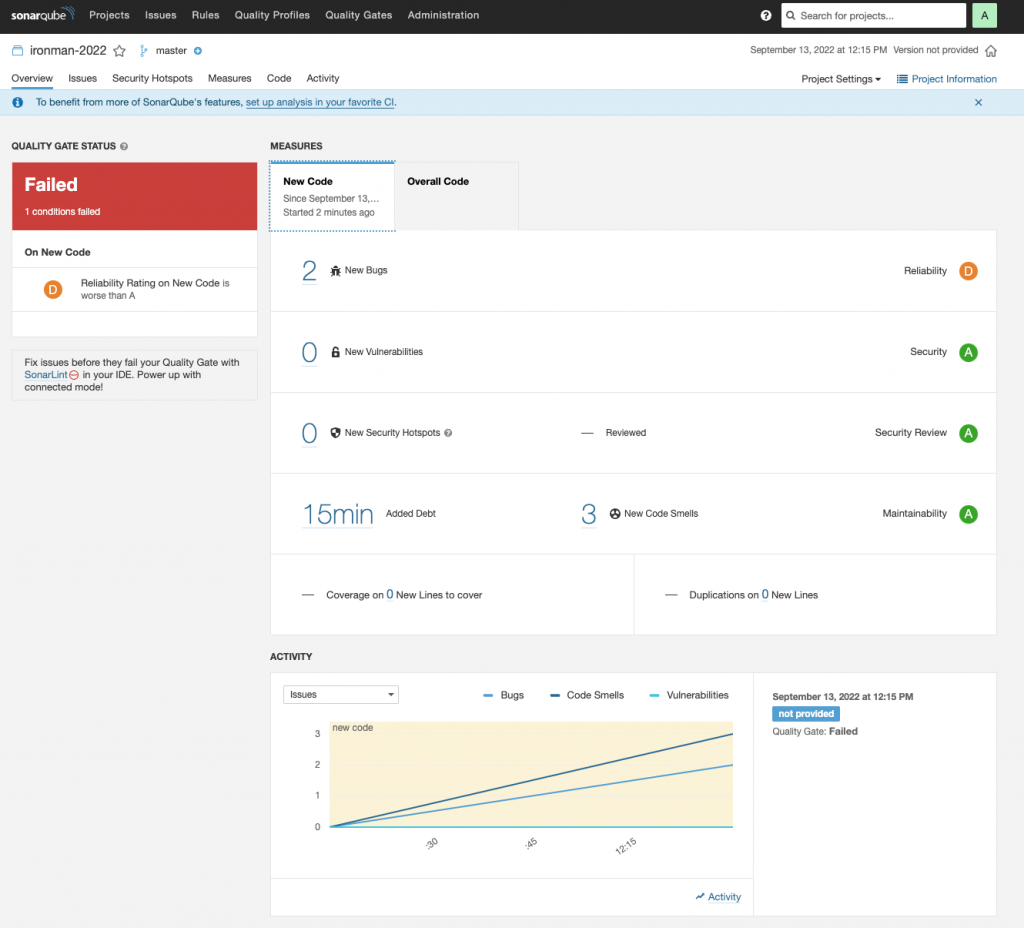Switch to the Security Hotspots tab
The image size is (1024, 928).
coord(152,78)
